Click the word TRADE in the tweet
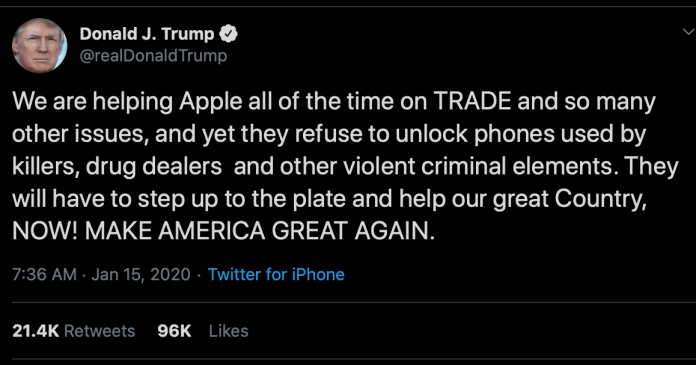 472,101
